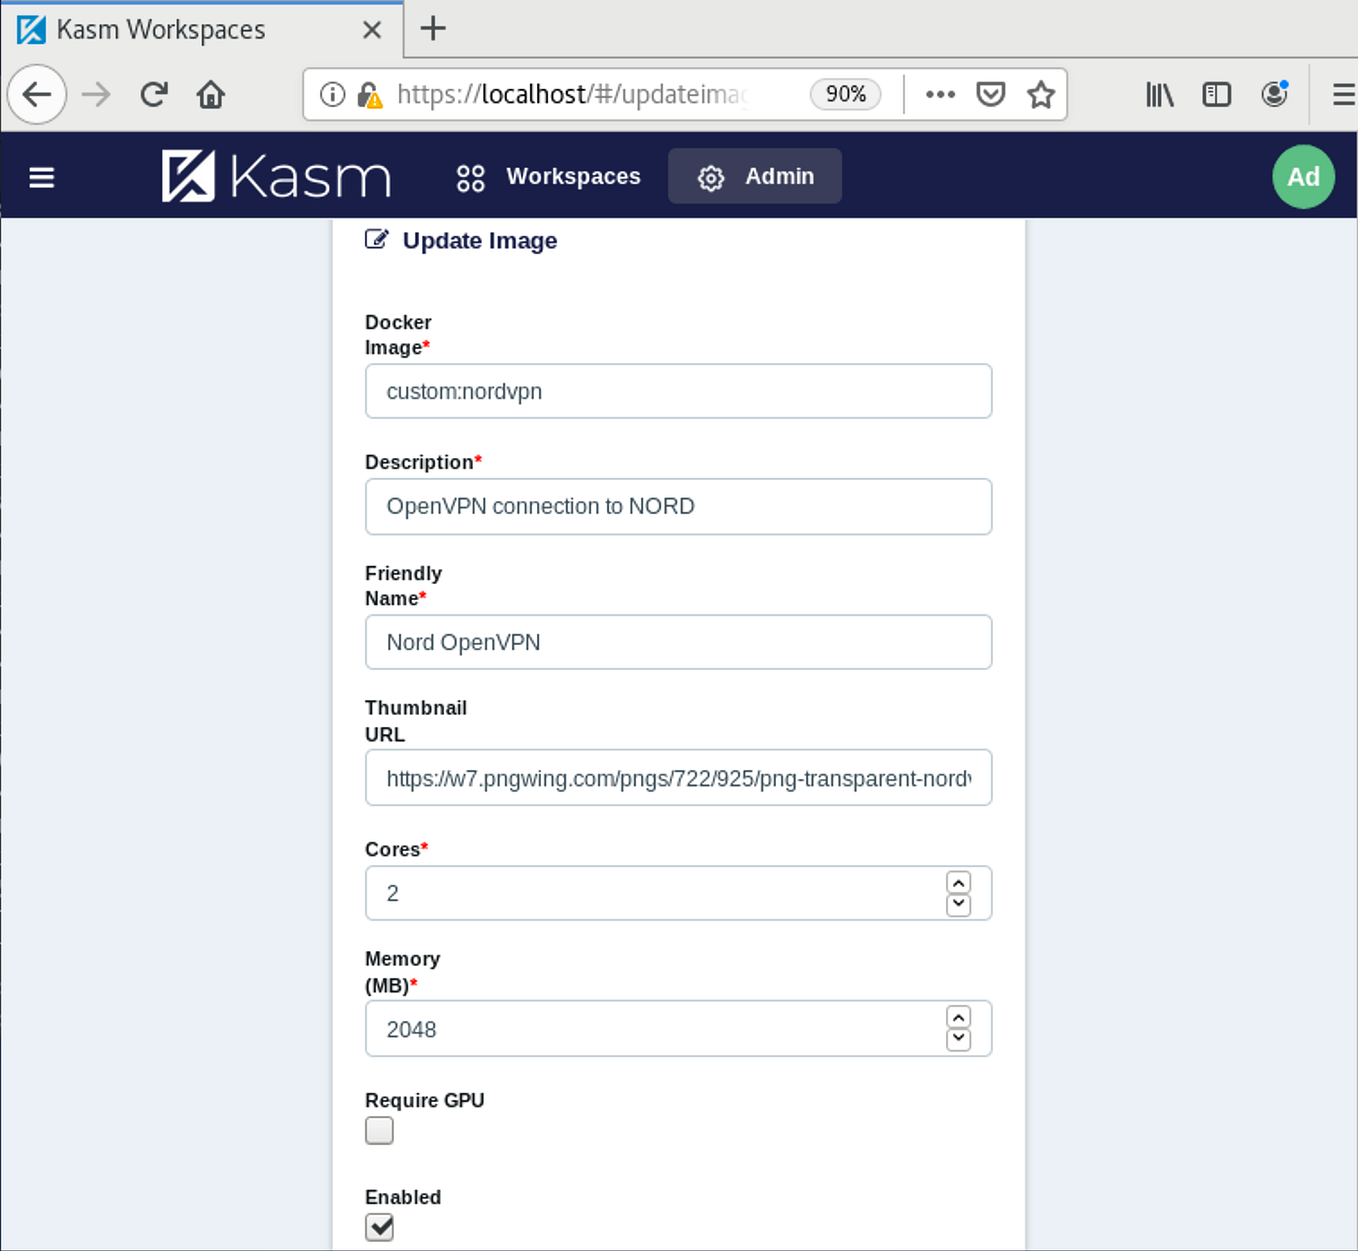Click the Admin gear icon
1358x1251 pixels.
710,177
